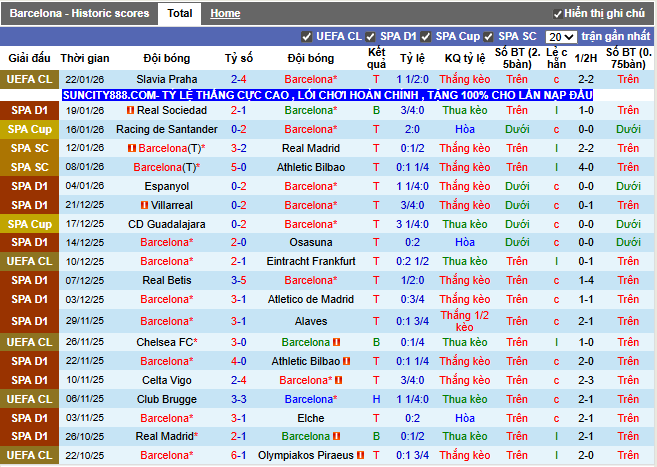Click the date 04/01/26 in Espanyol row

(85, 186)
